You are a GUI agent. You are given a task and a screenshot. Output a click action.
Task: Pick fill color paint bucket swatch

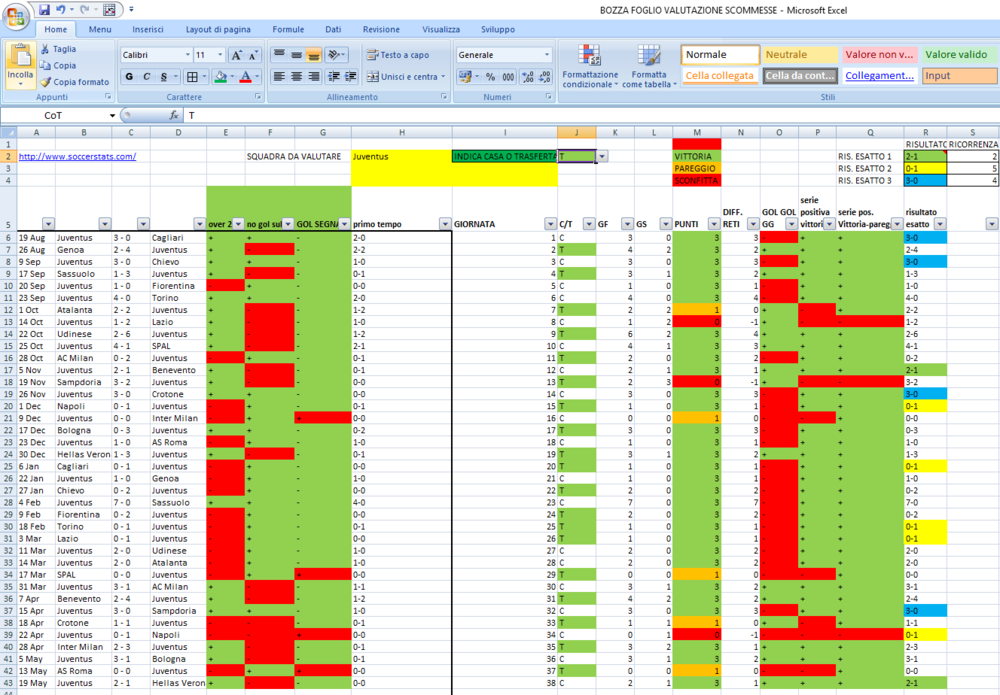click(x=221, y=77)
